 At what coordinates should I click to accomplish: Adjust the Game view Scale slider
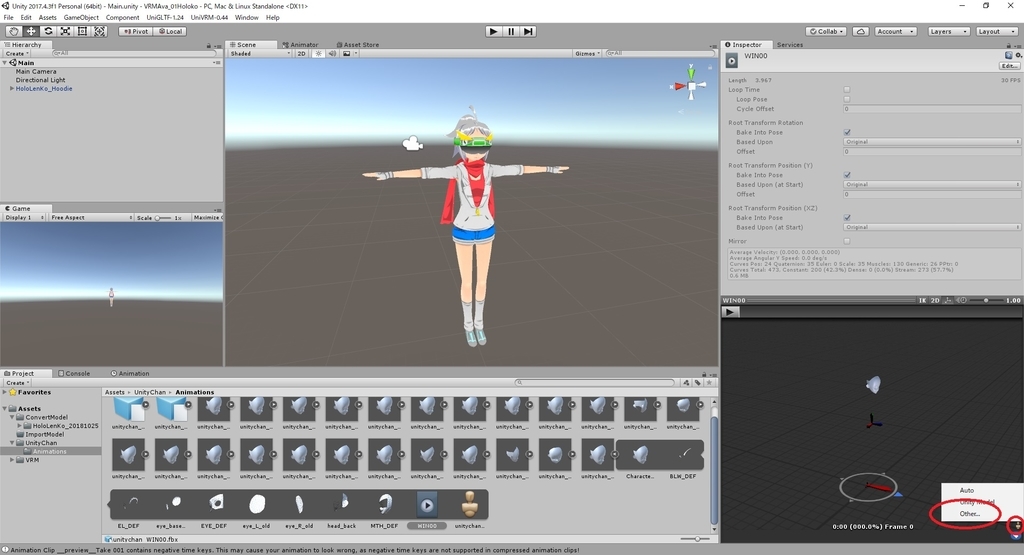(x=163, y=217)
